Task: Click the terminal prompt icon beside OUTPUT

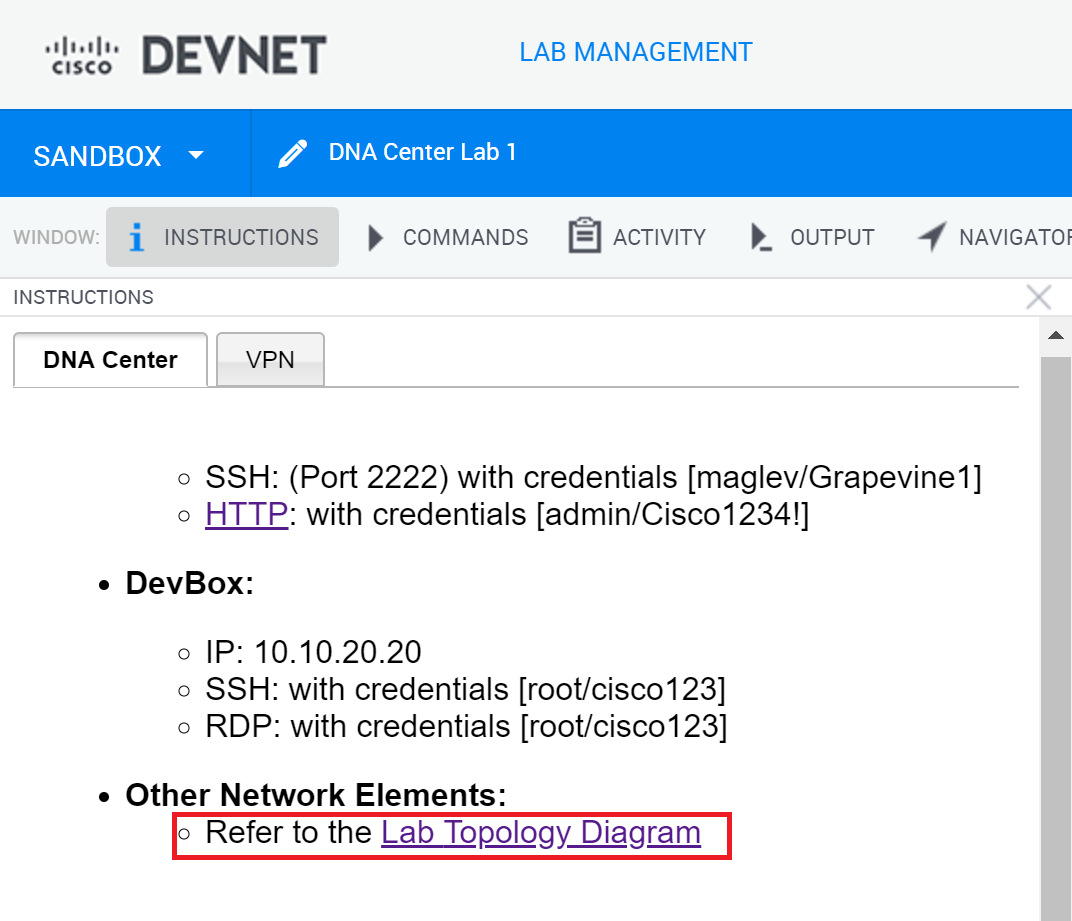Action: click(x=761, y=237)
